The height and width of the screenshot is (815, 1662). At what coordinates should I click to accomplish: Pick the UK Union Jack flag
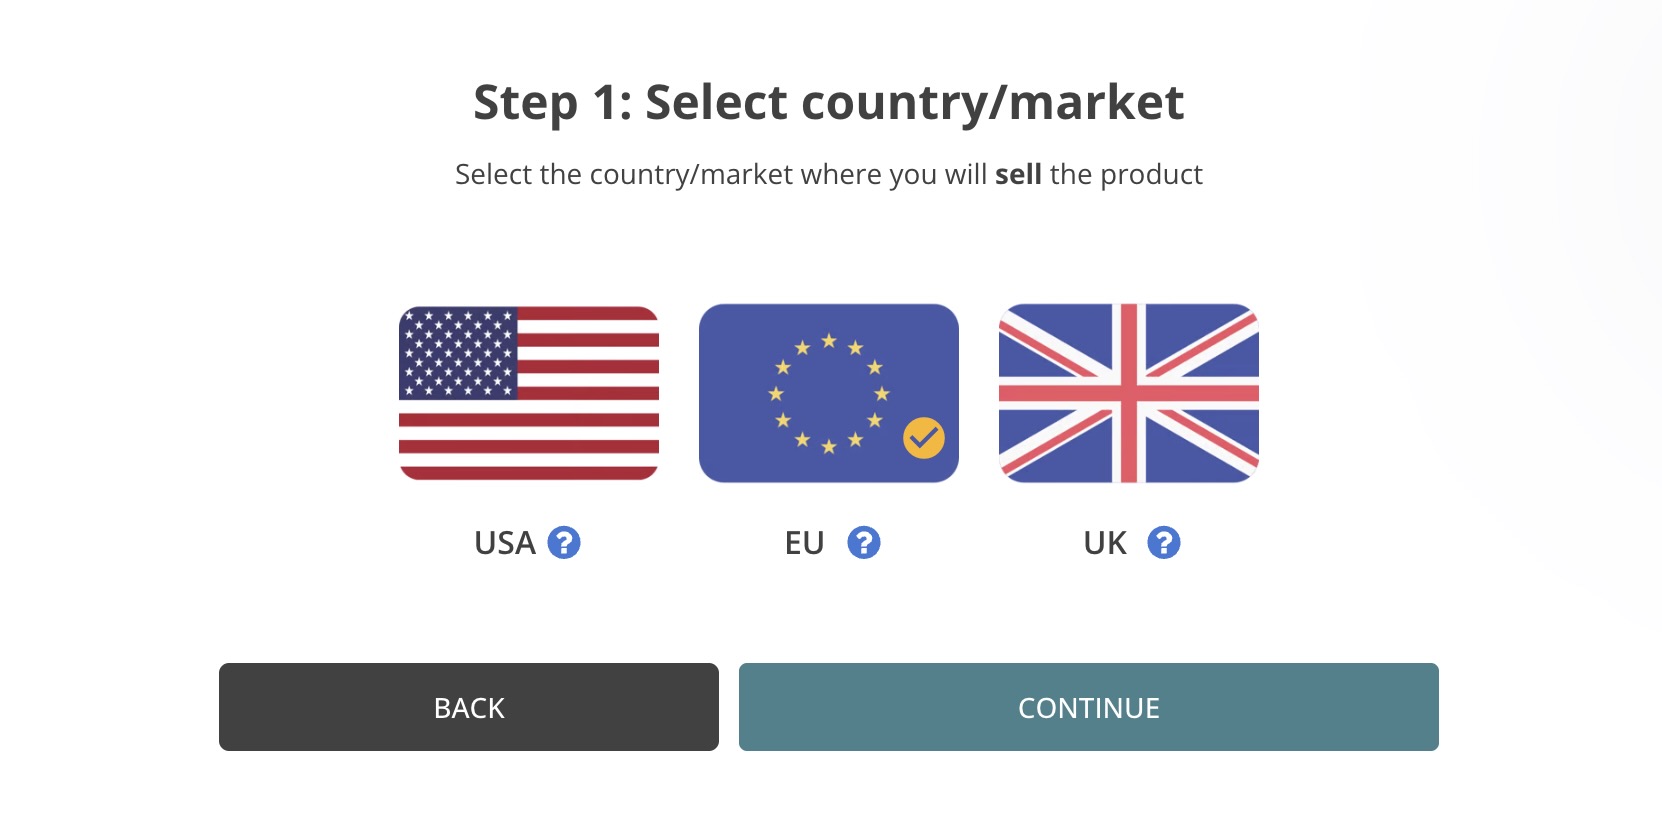click(1129, 393)
